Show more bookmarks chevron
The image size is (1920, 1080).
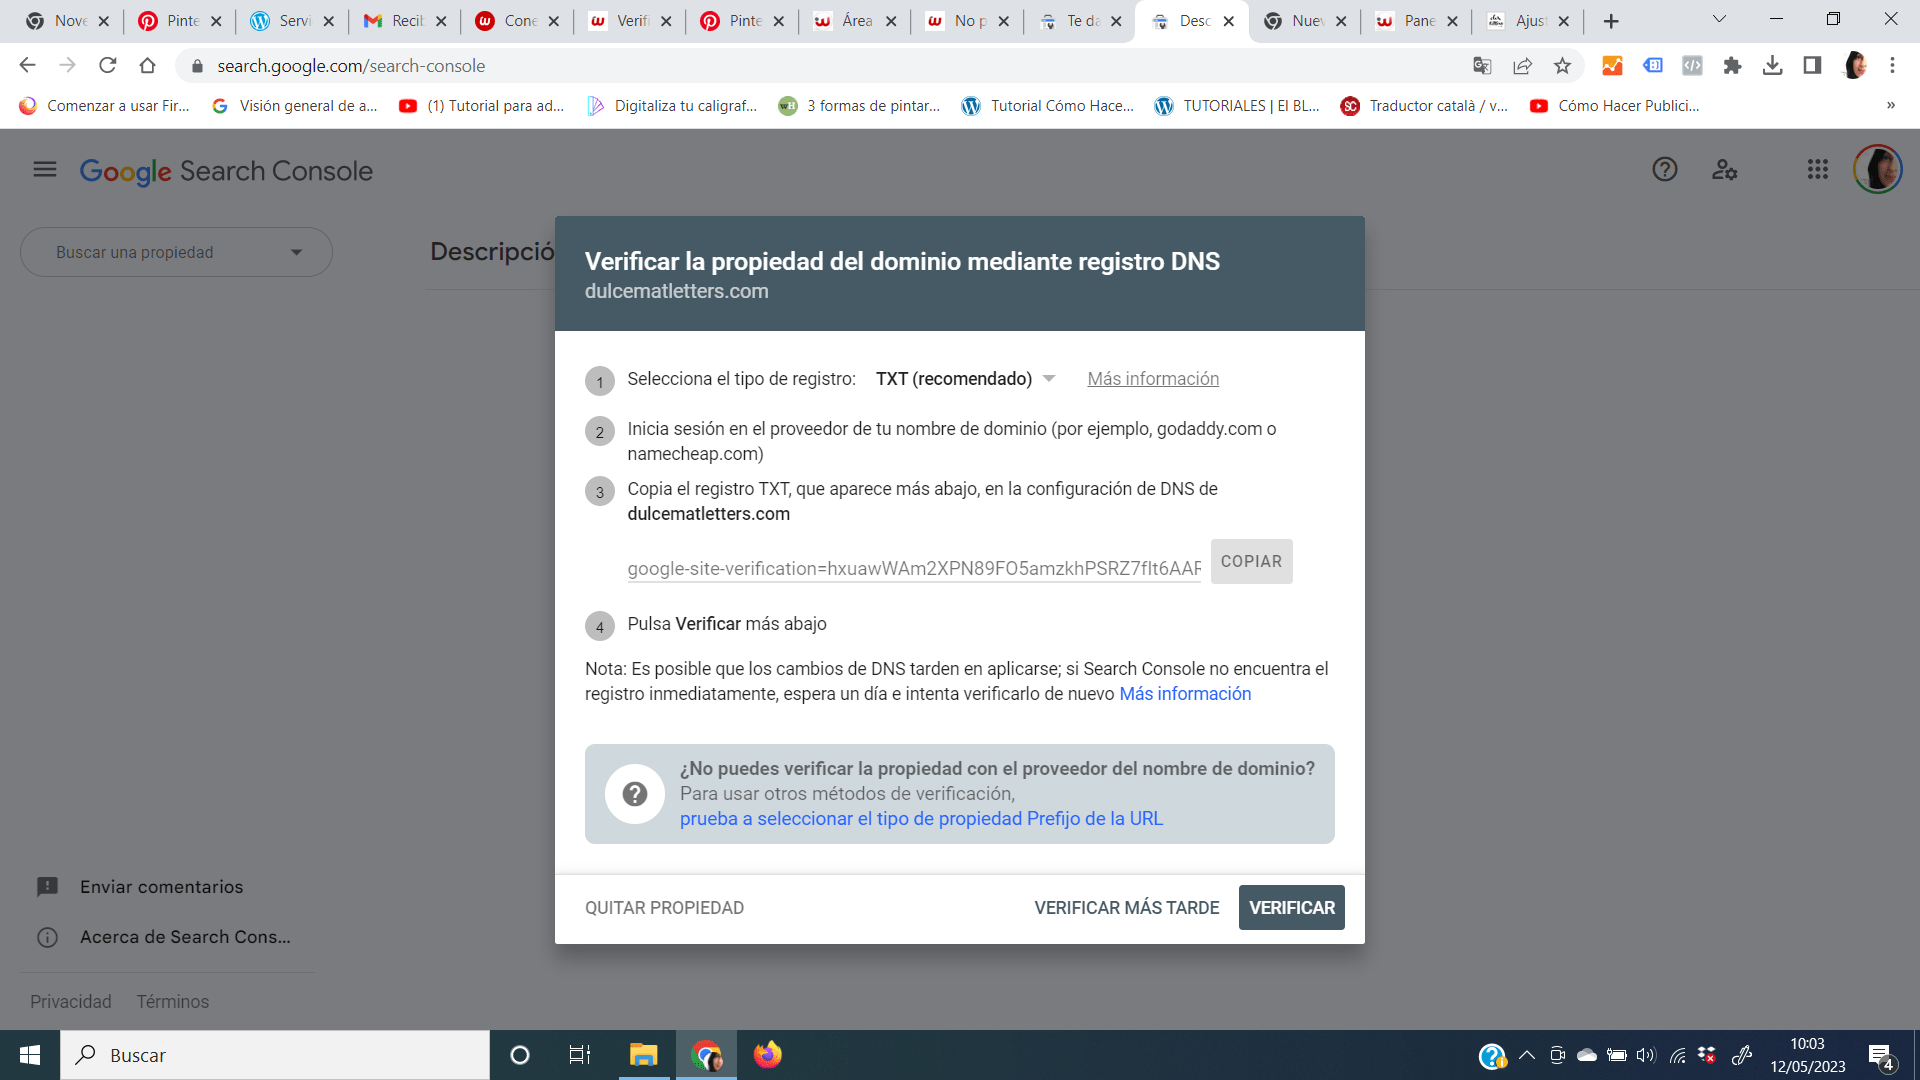[x=1891, y=106]
